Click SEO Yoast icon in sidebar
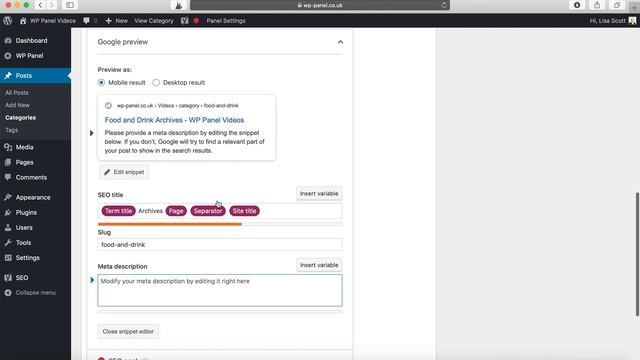The image size is (640, 360). (8, 278)
